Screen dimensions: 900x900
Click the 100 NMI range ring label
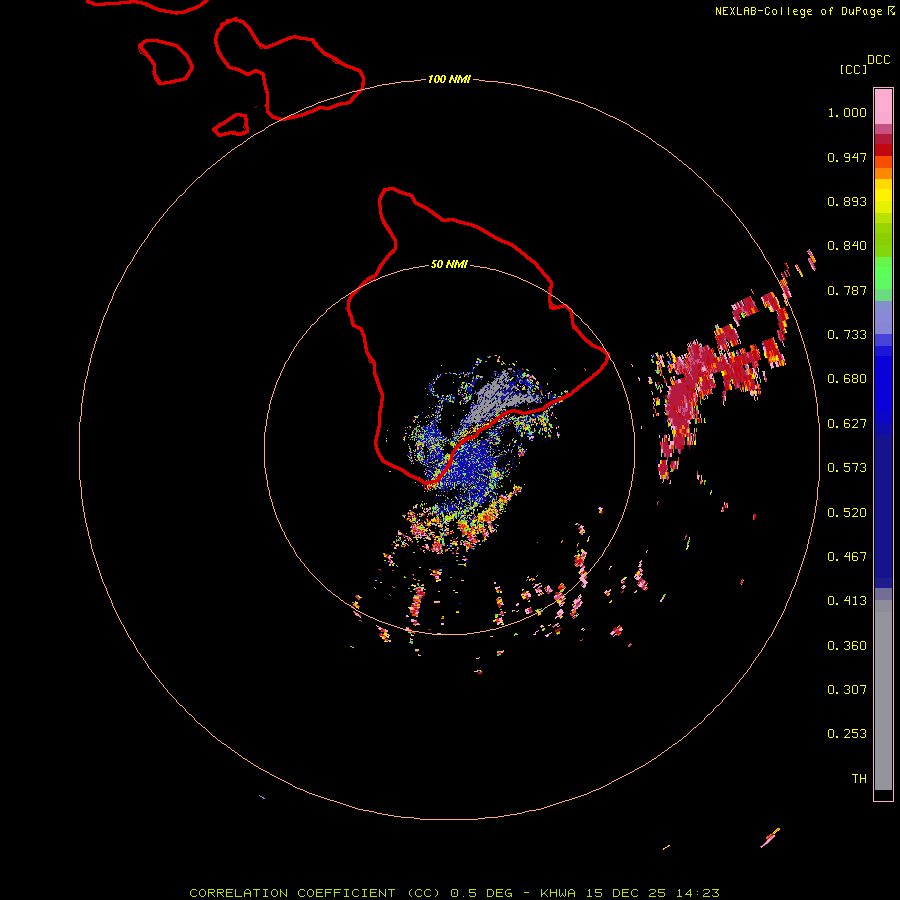coord(449,79)
